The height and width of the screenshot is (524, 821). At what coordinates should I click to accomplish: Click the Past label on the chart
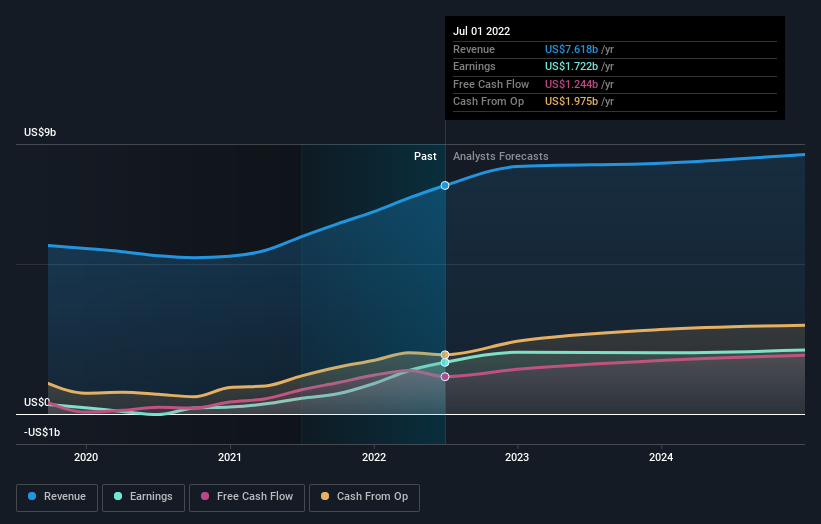(x=425, y=156)
